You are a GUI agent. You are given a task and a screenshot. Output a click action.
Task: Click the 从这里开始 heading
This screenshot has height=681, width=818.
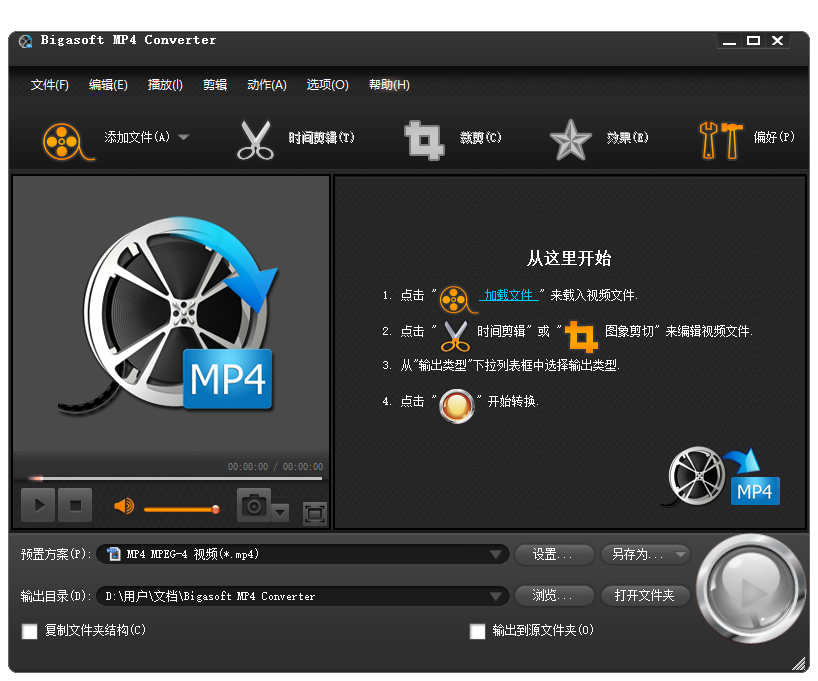[x=569, y=258]
